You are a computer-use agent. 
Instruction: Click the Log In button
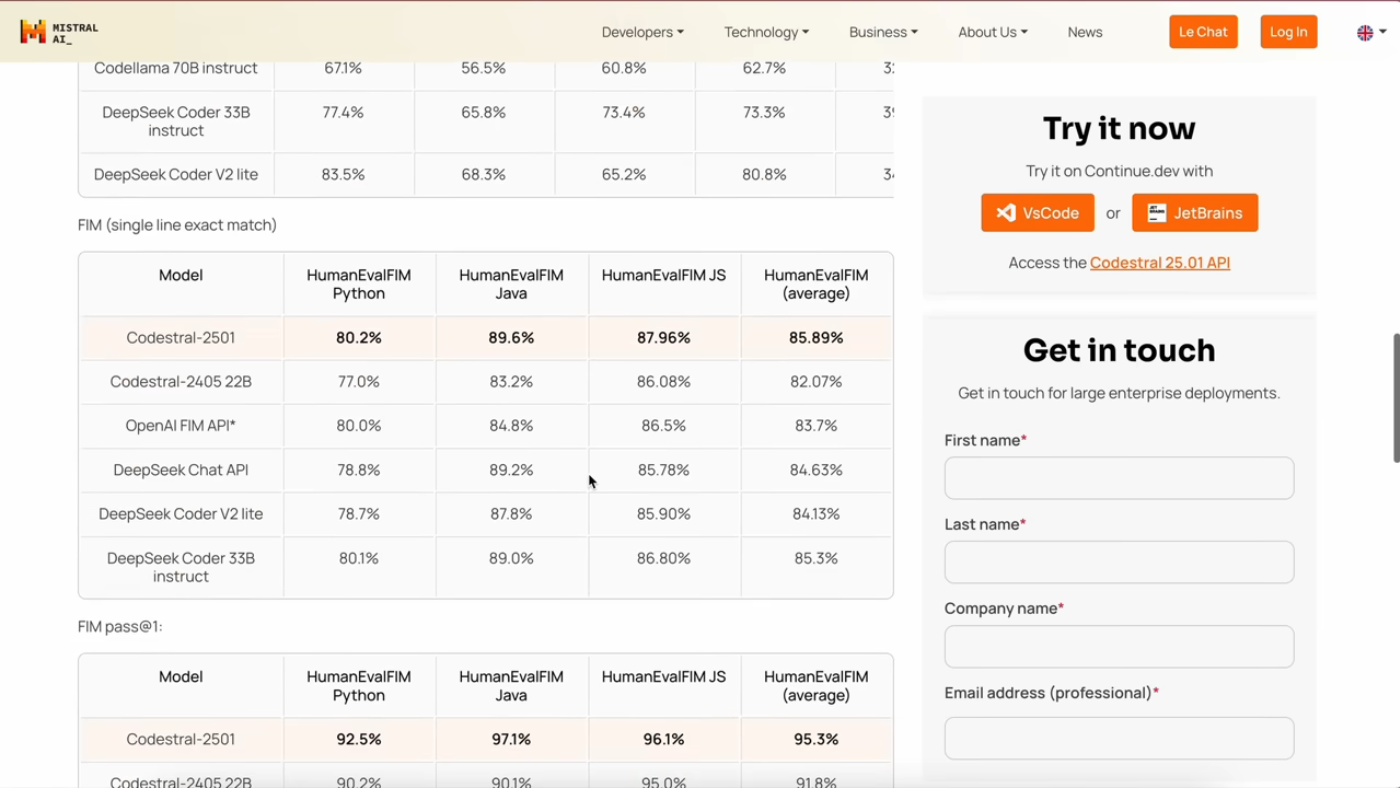(1288, 32)
